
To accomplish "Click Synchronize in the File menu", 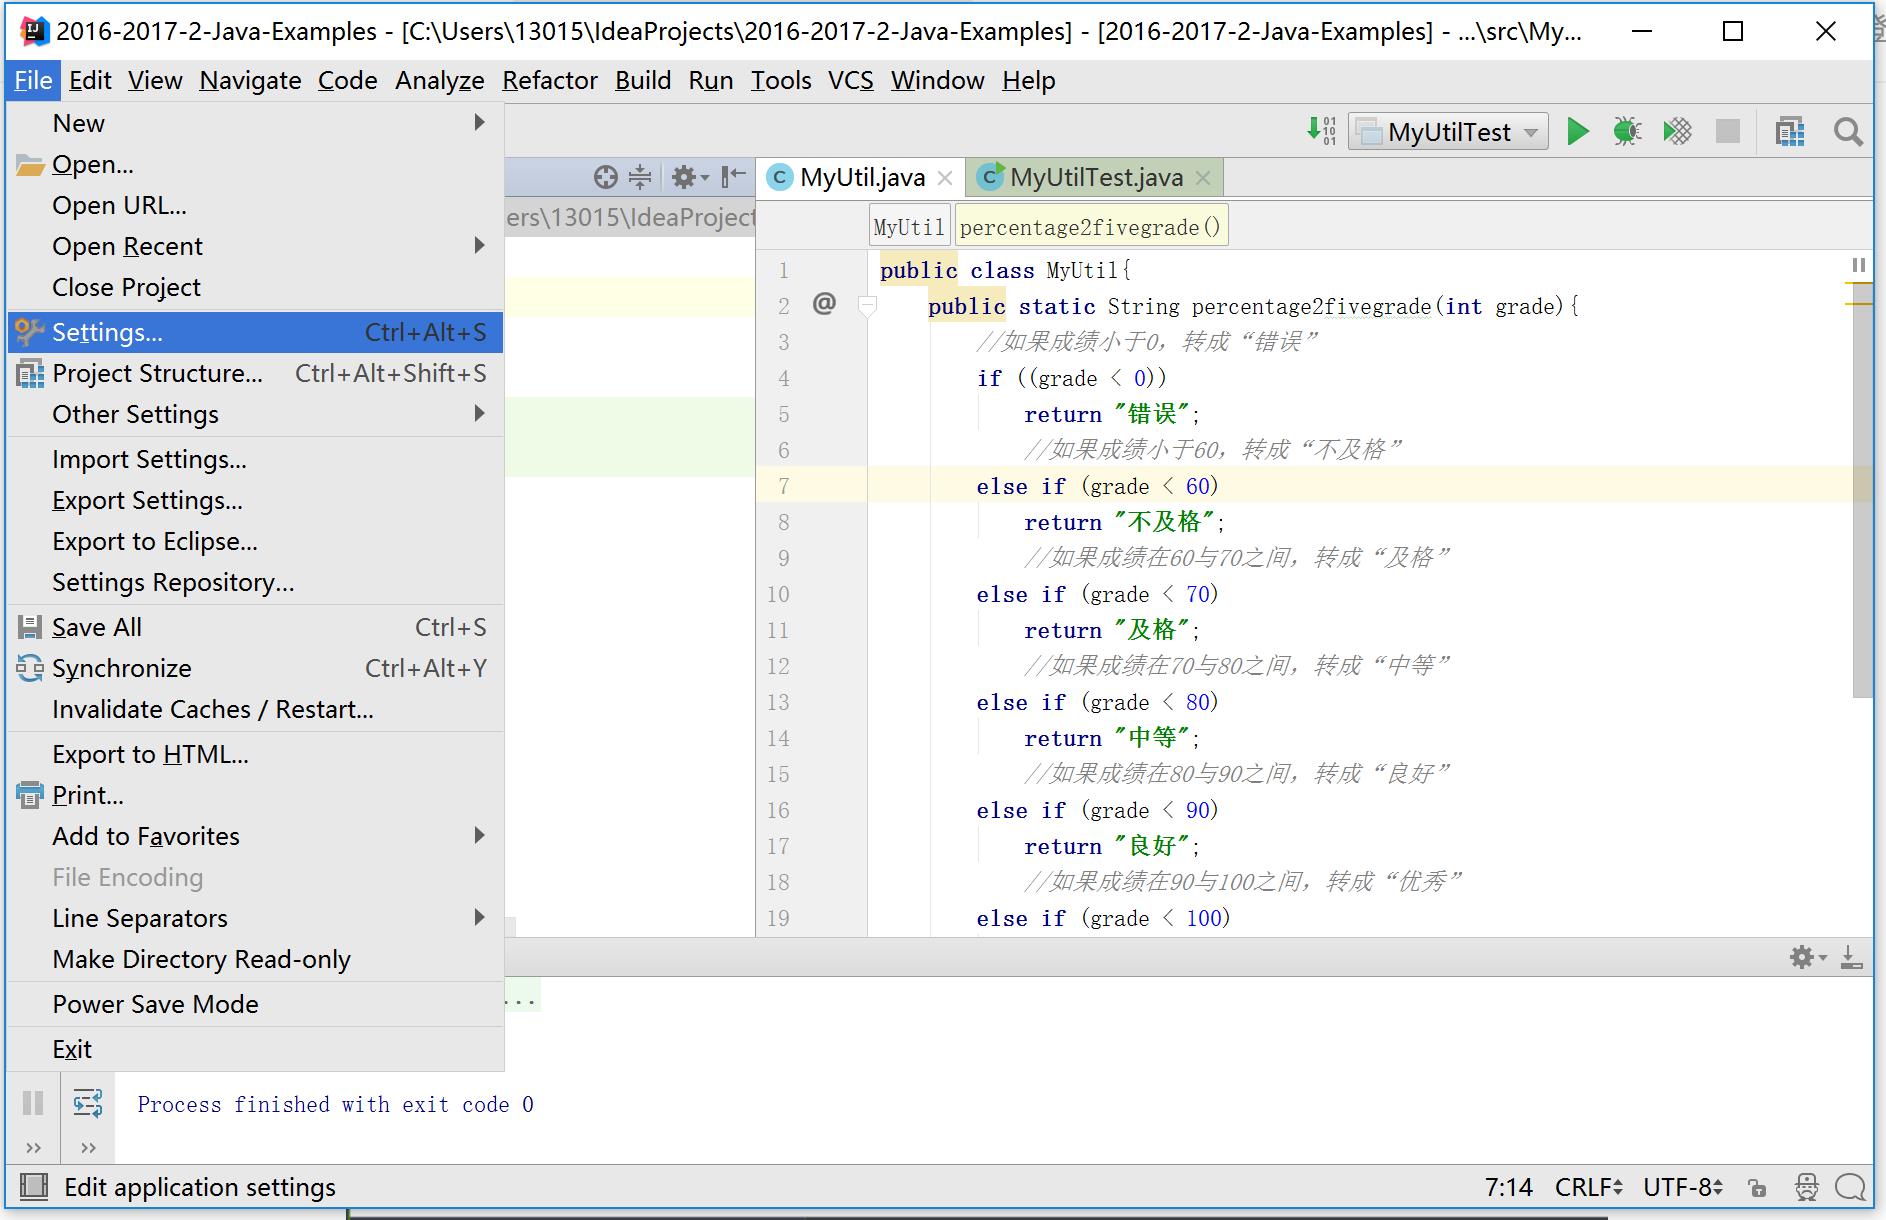I will pyautogui.click(x=255, y=668).
